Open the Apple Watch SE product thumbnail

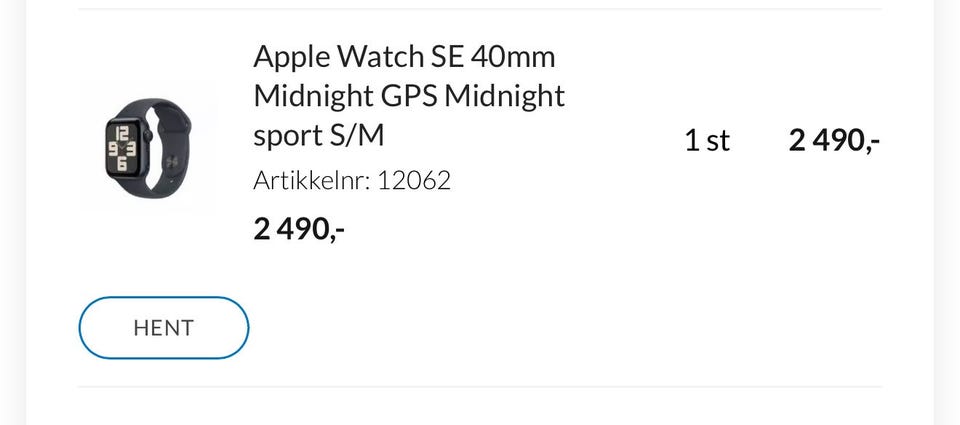[x=147, y=146]
